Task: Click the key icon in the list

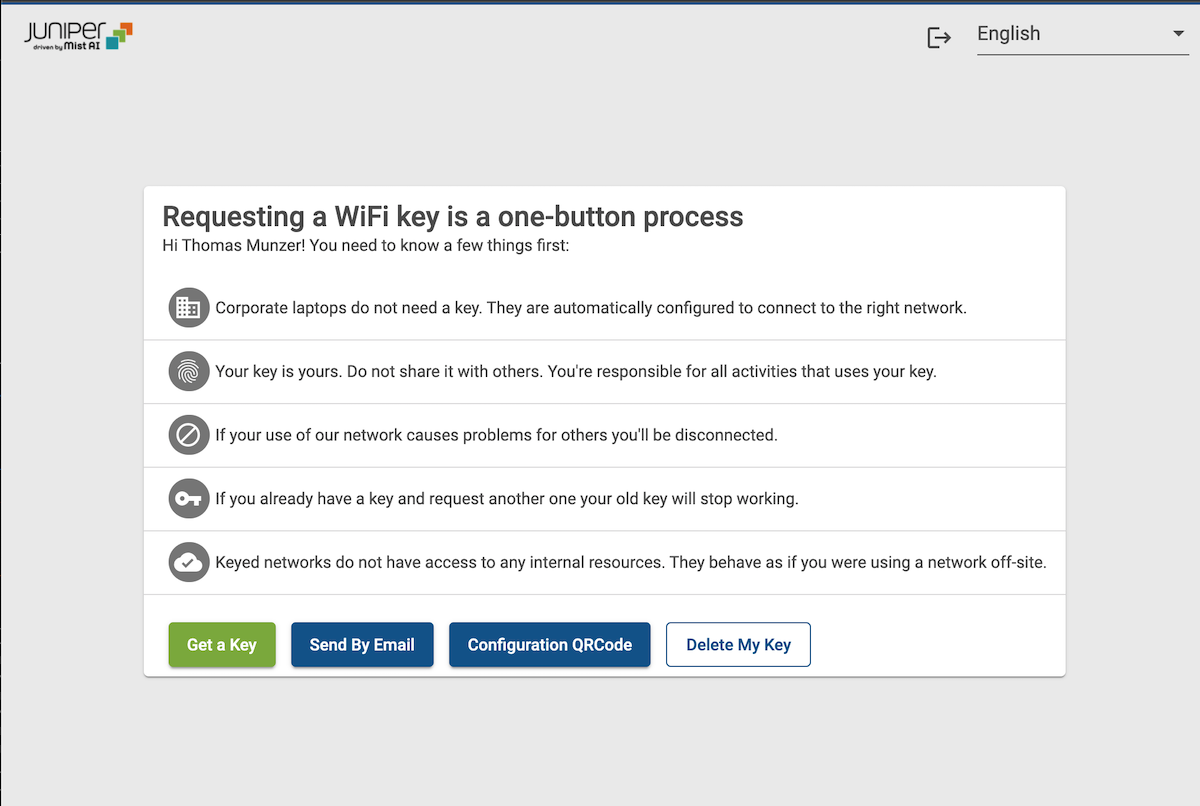Action: click(x=188, y=499)
